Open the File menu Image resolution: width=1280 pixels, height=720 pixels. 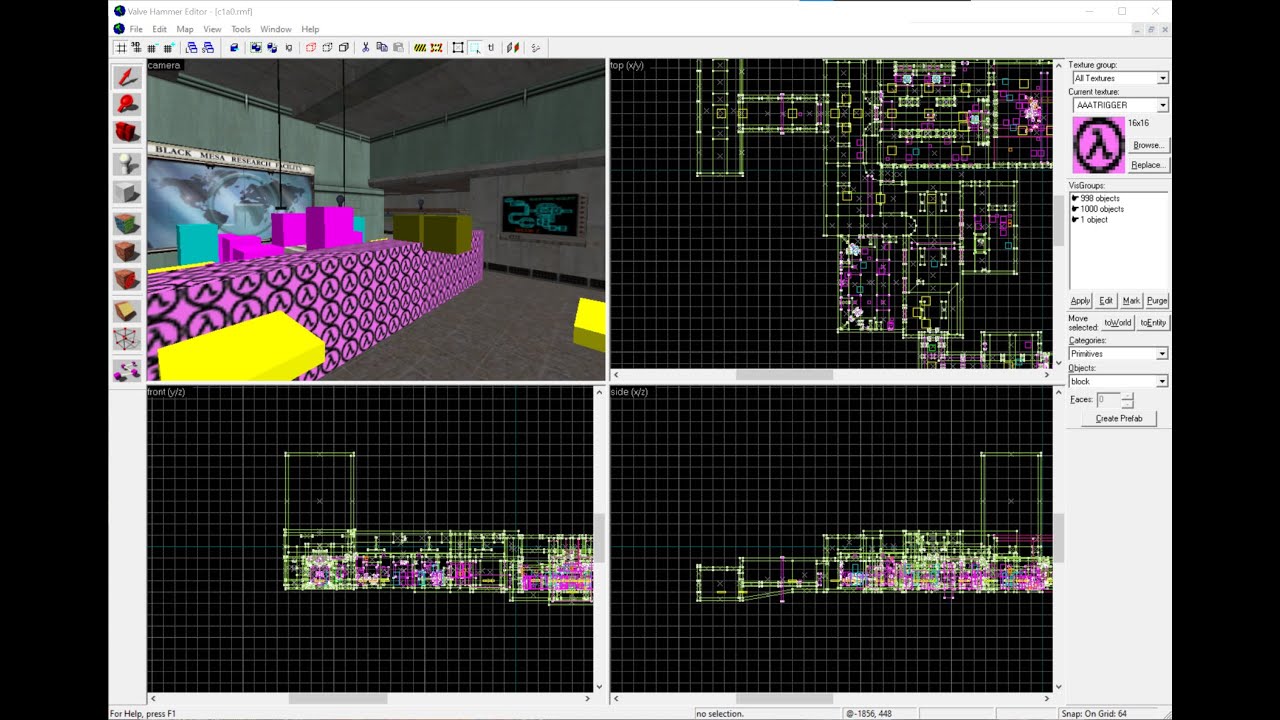136,29
